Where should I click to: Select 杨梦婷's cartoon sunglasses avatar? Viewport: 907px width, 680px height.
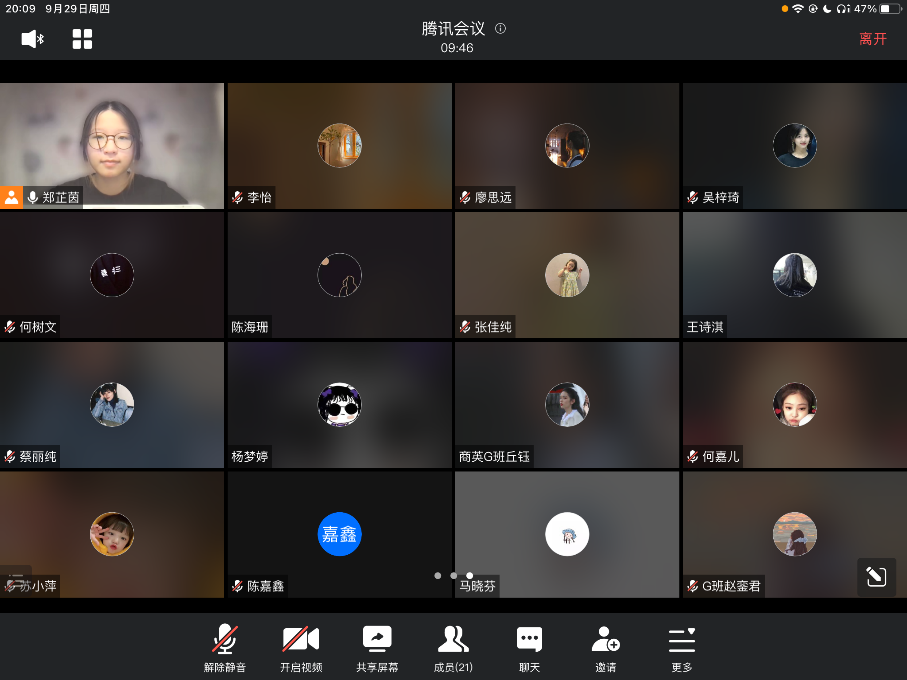tap(339, 404)
